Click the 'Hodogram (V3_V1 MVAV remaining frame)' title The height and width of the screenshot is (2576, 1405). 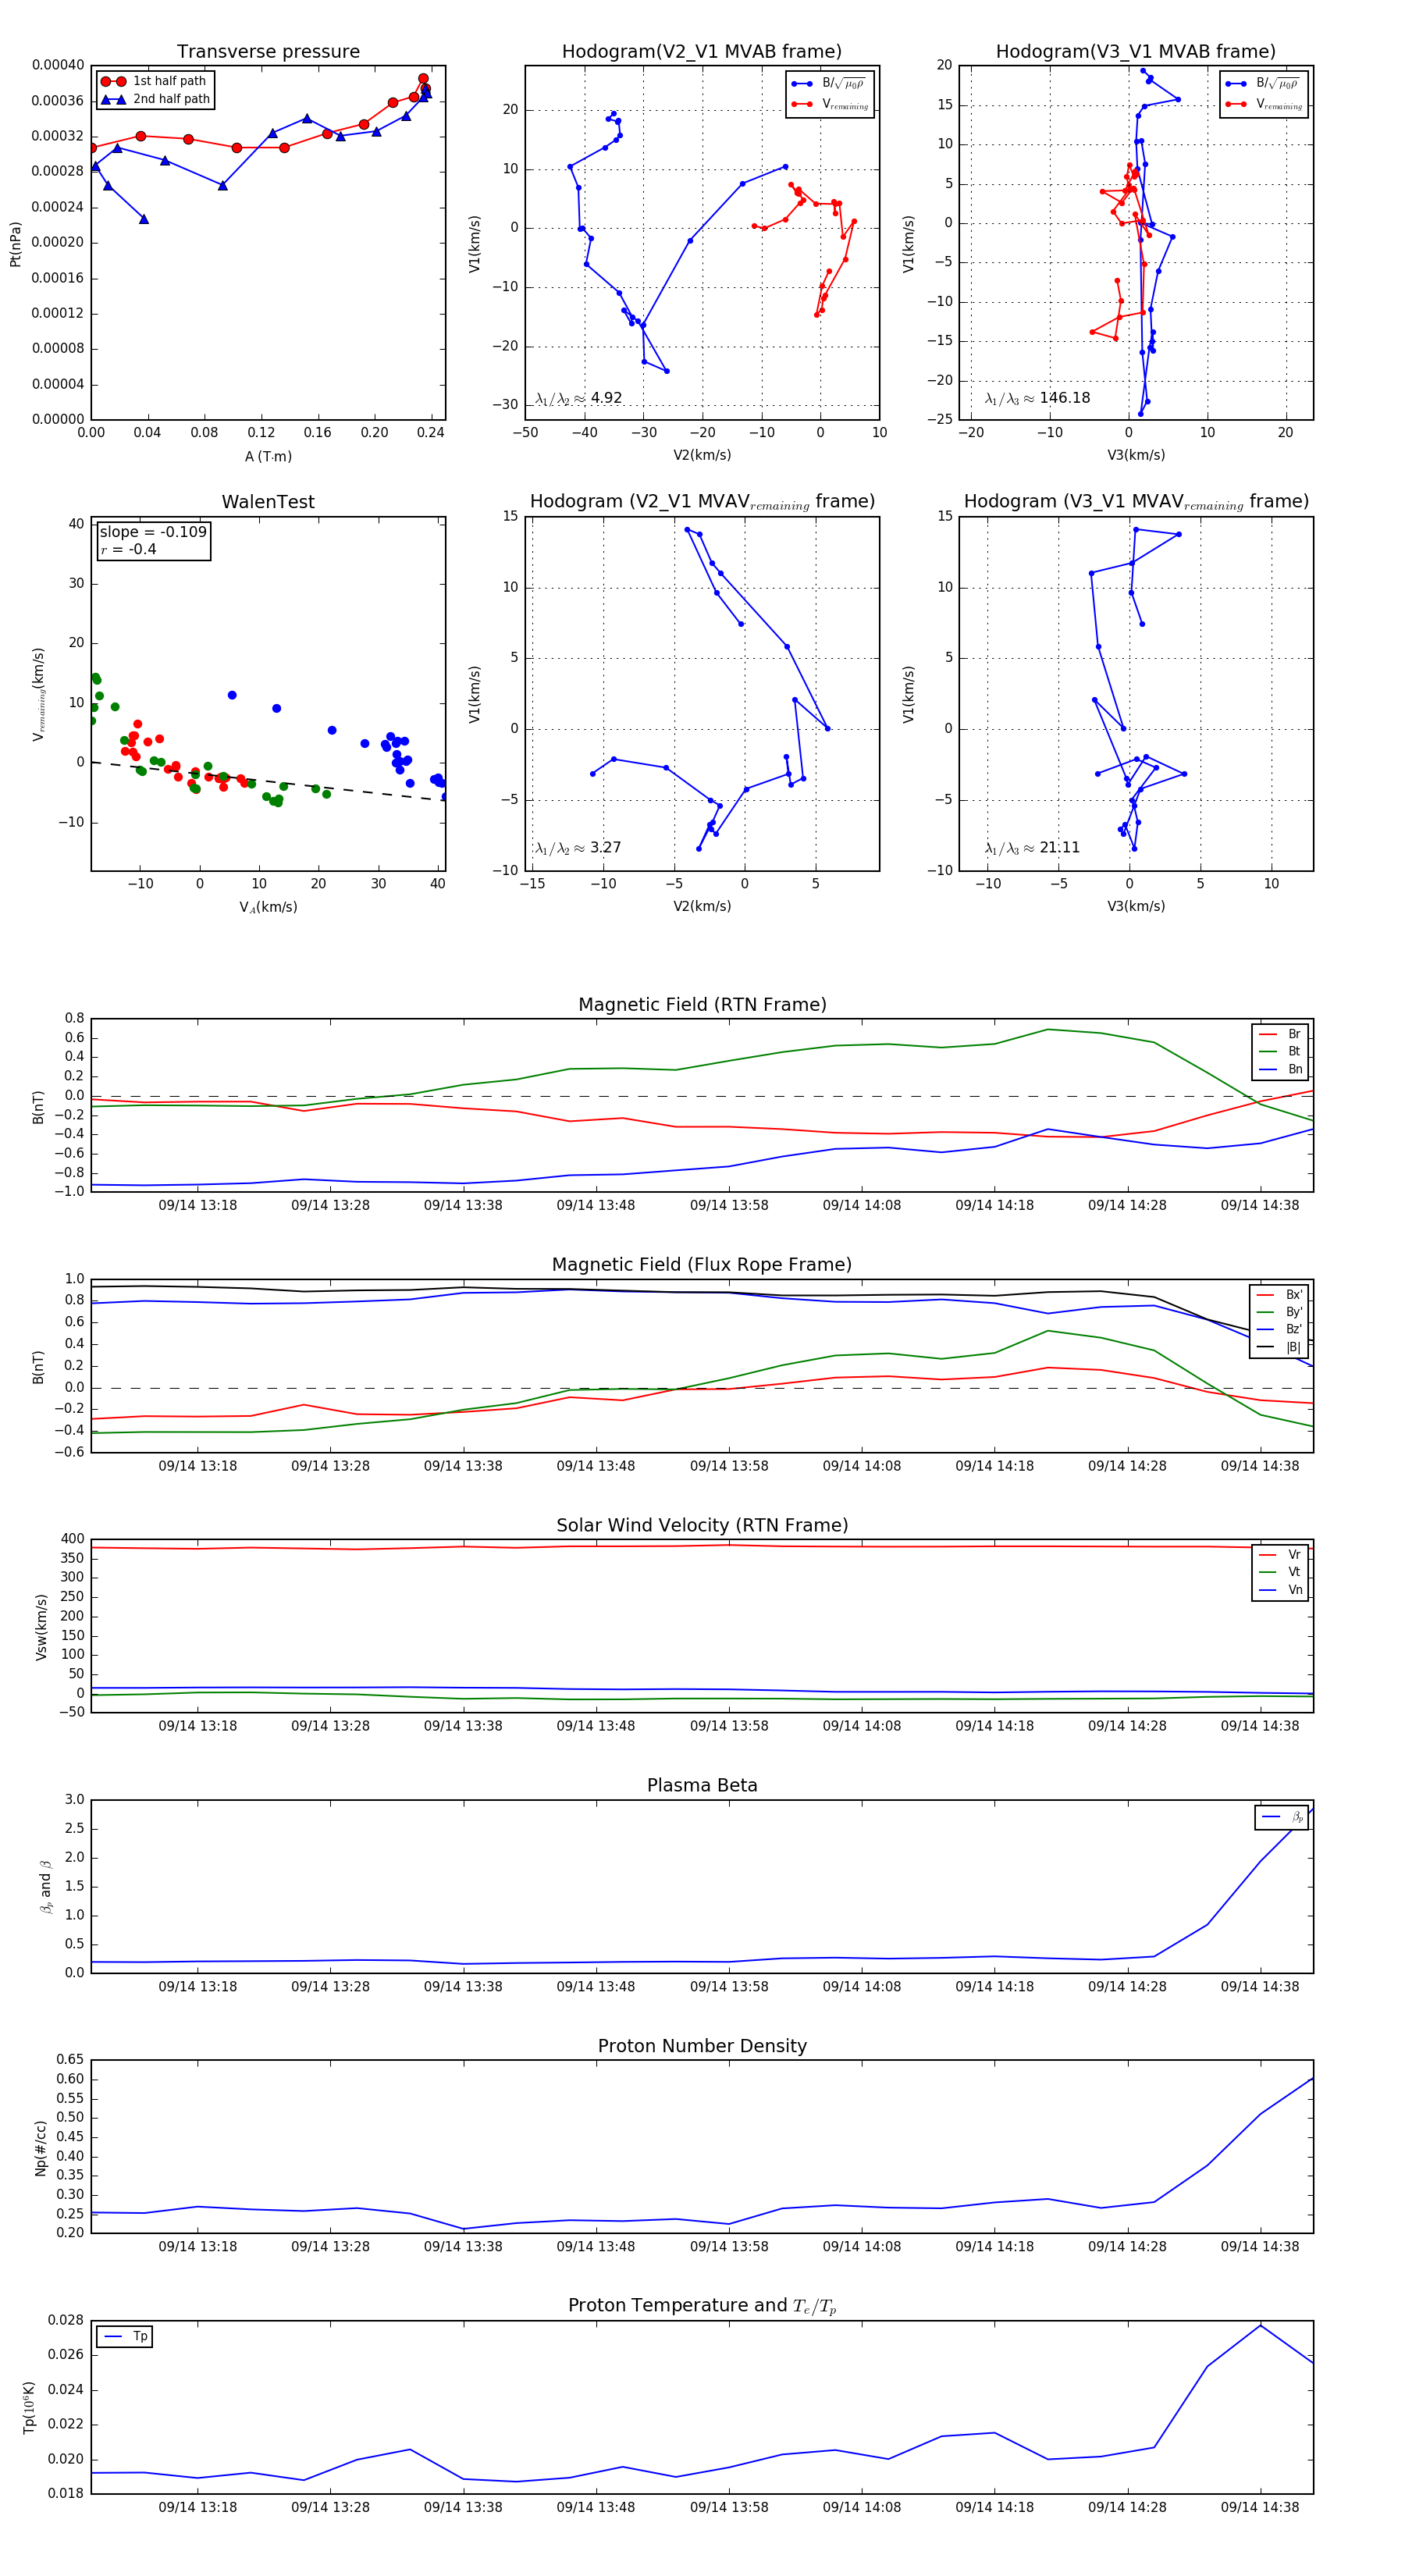click(1136, 502)
